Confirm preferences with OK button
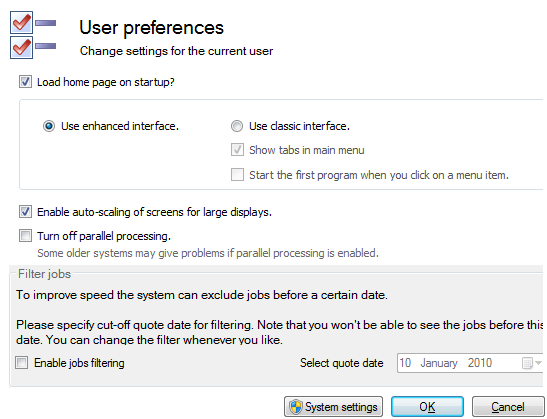Viewport: 547px width, 419px height. [427, 407]
